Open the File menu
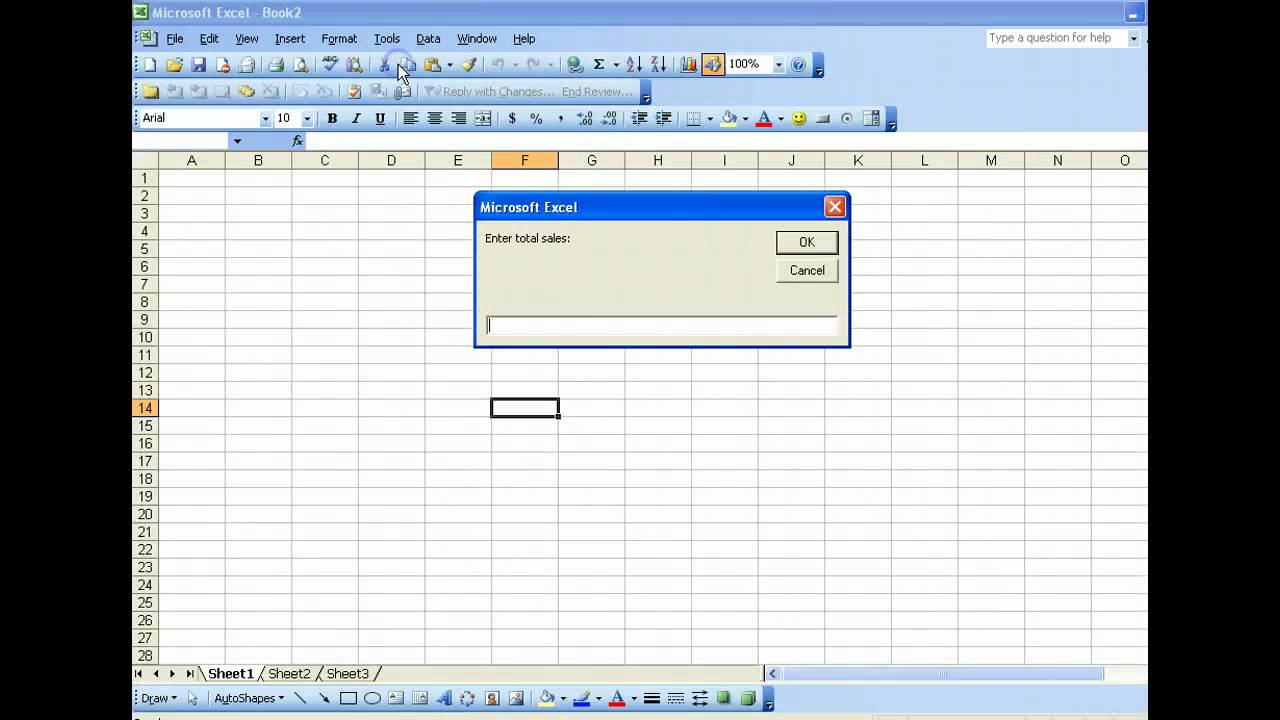Image resolution: width=1280 pixels, height=720 pixels. point(175,39)
